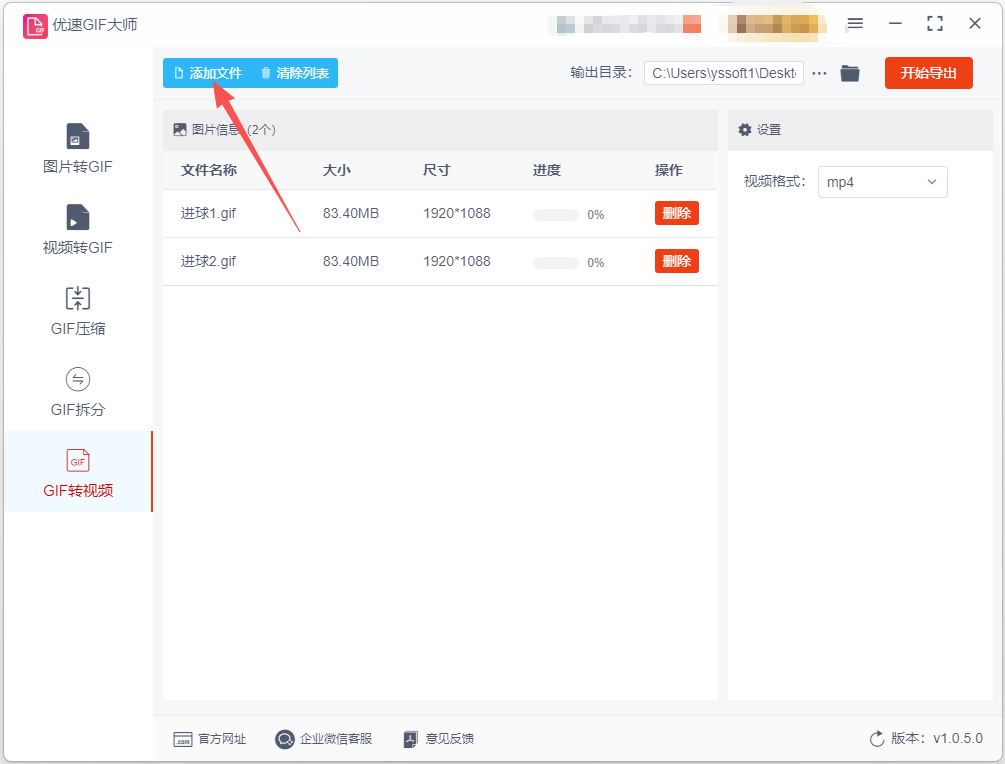Viewport: 1005px width, 764px height.
Task: Click the 进度 column header
Action: coord(547,170)
